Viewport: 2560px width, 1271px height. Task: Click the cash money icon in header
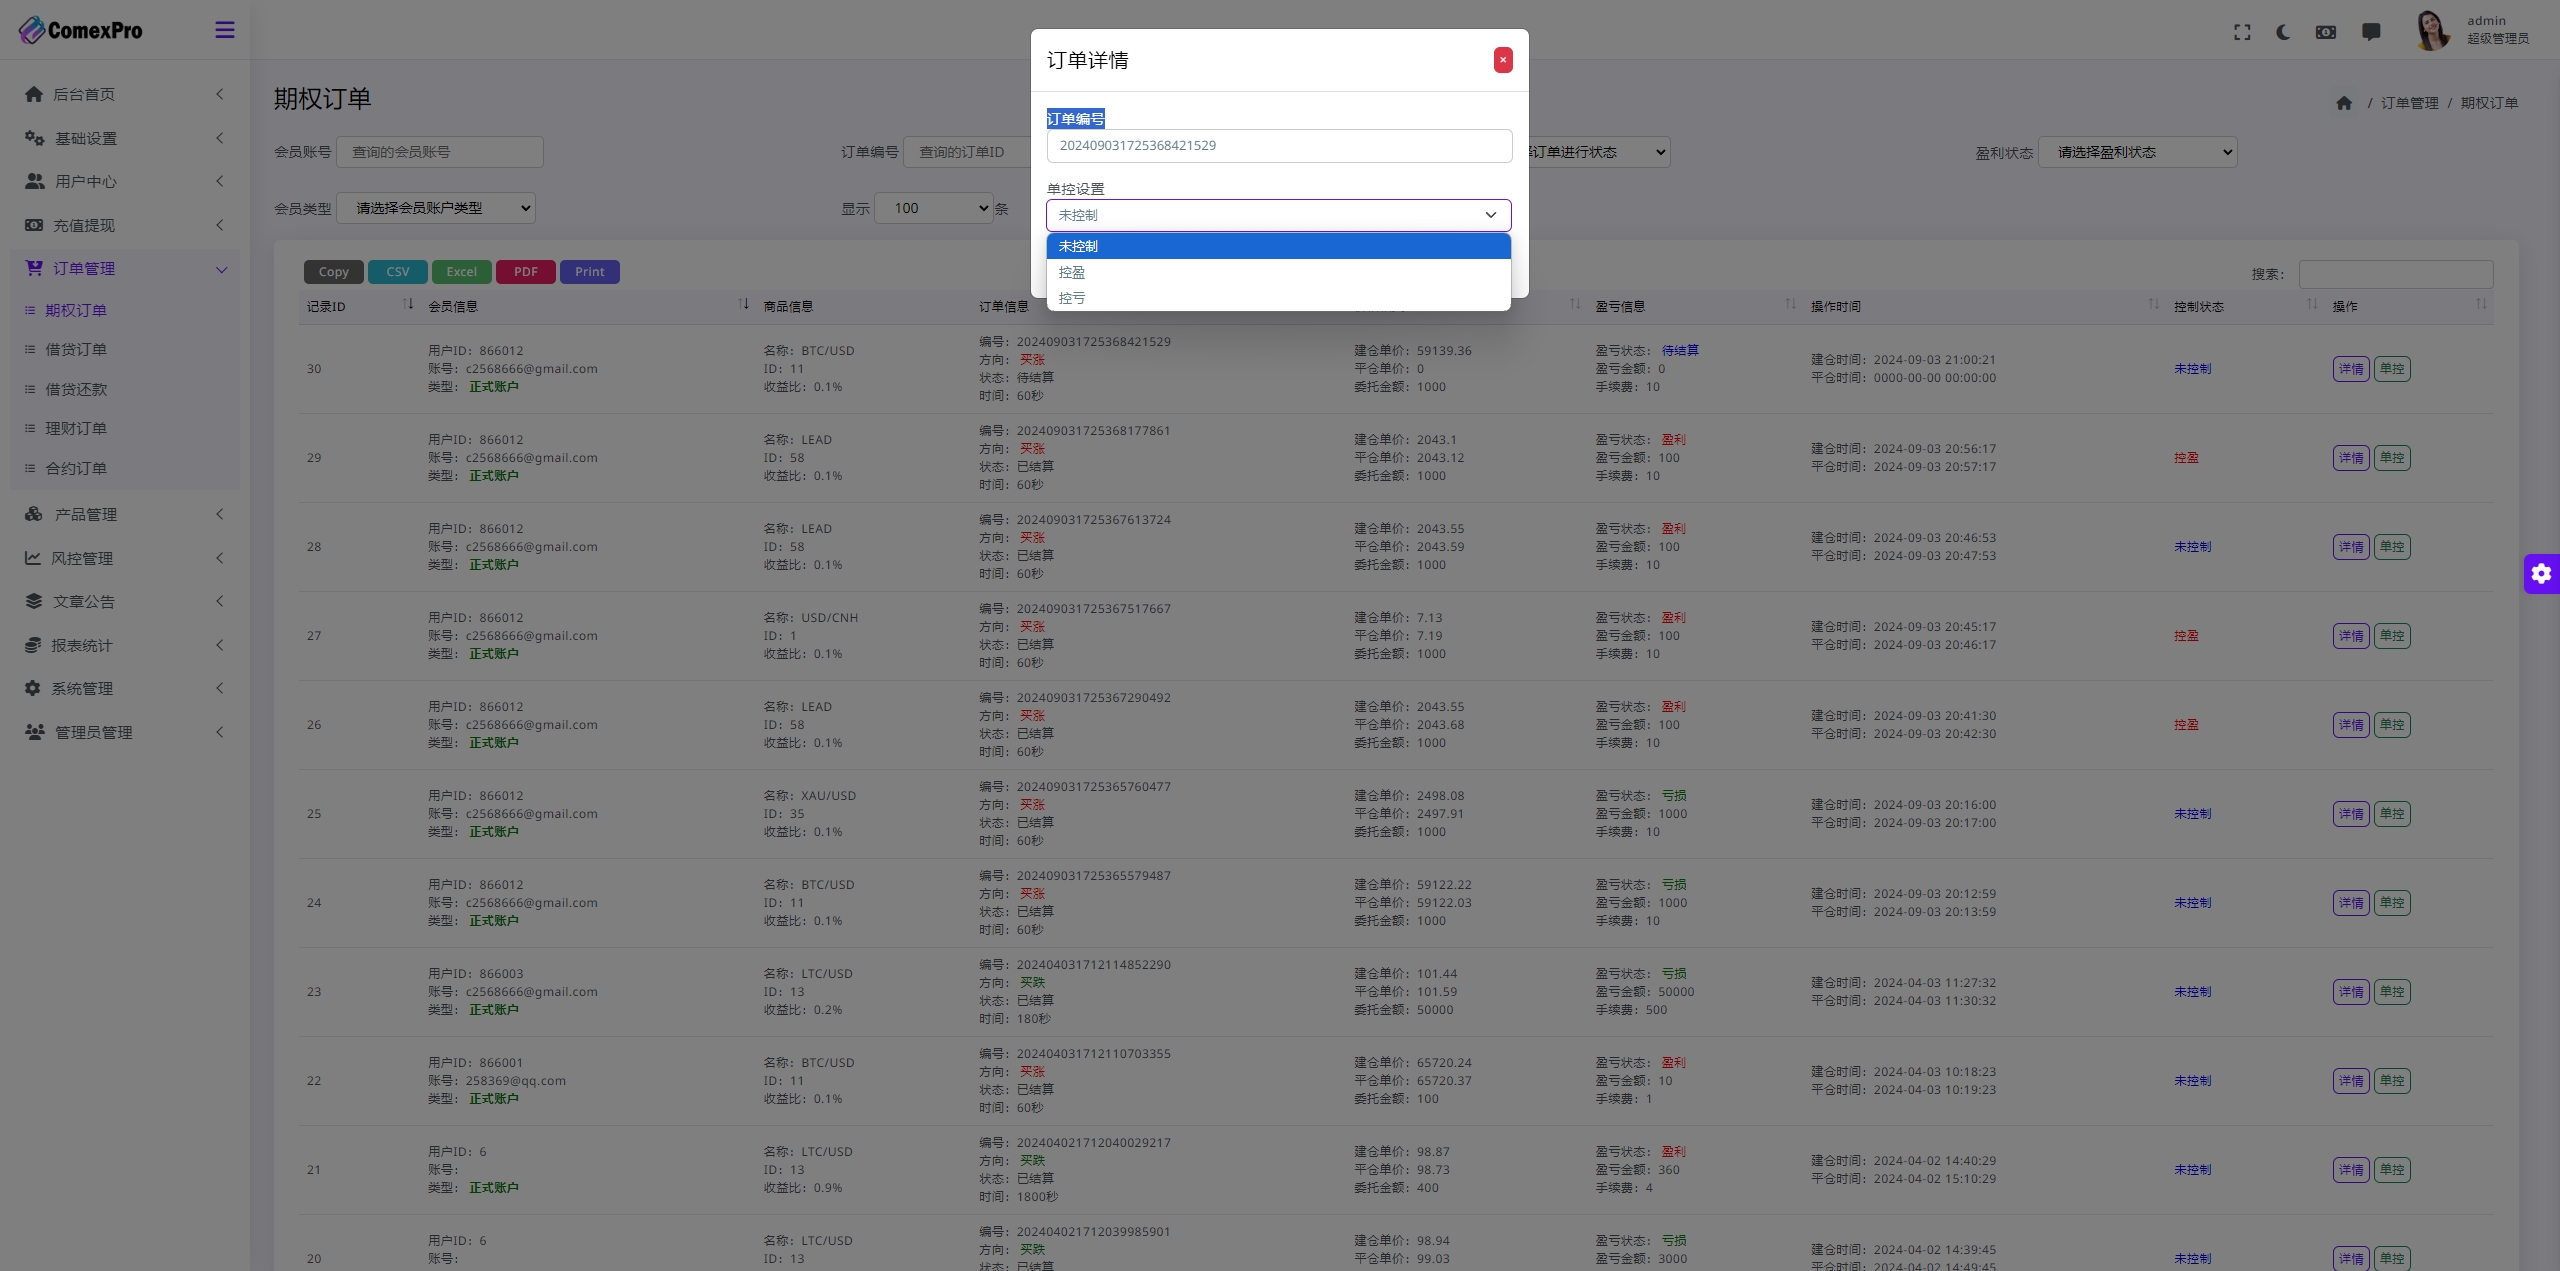[x=2326, y=32]
